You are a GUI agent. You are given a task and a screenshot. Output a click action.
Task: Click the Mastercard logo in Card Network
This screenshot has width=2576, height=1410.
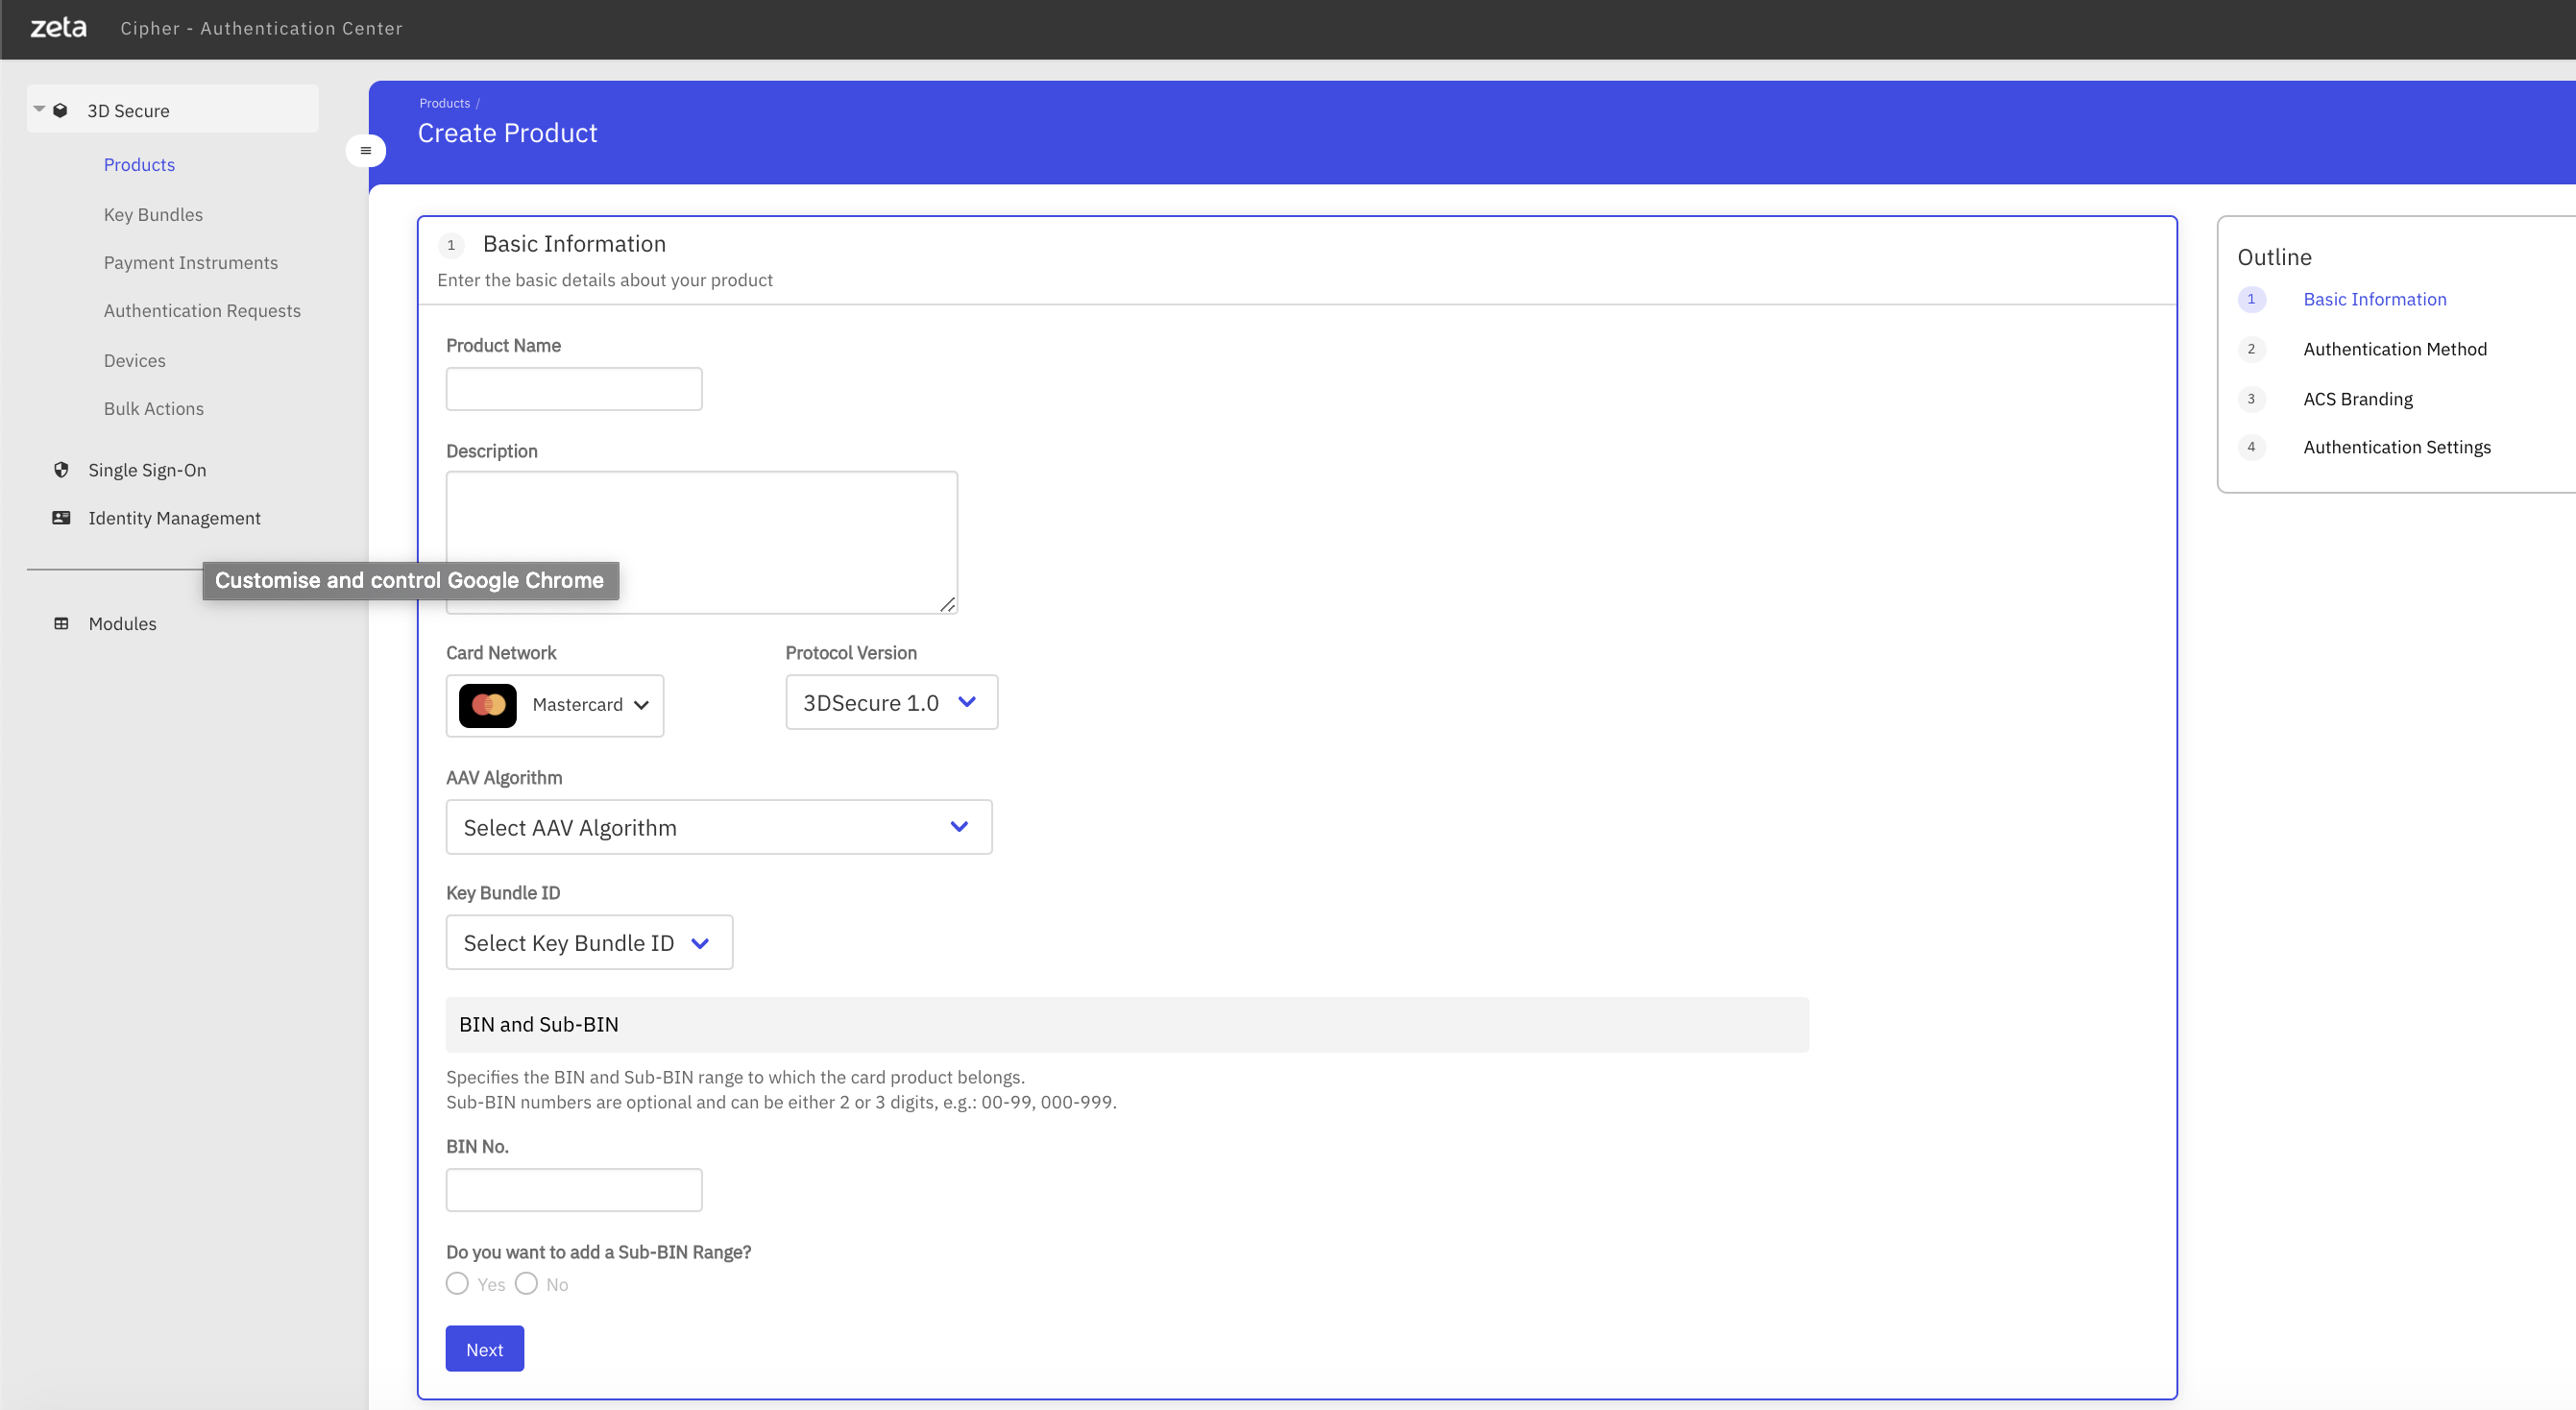pyautogui.click(x=487, y=705)
